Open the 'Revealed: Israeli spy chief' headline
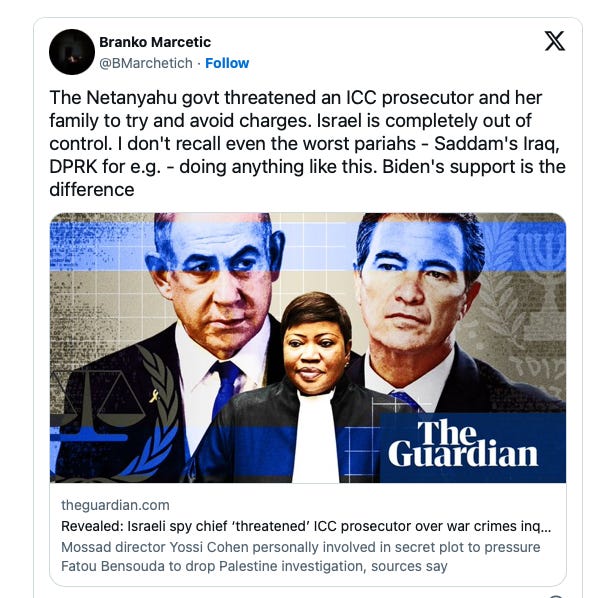The height and width of the screenshot is (598, 611). click(x=306, y=526)
